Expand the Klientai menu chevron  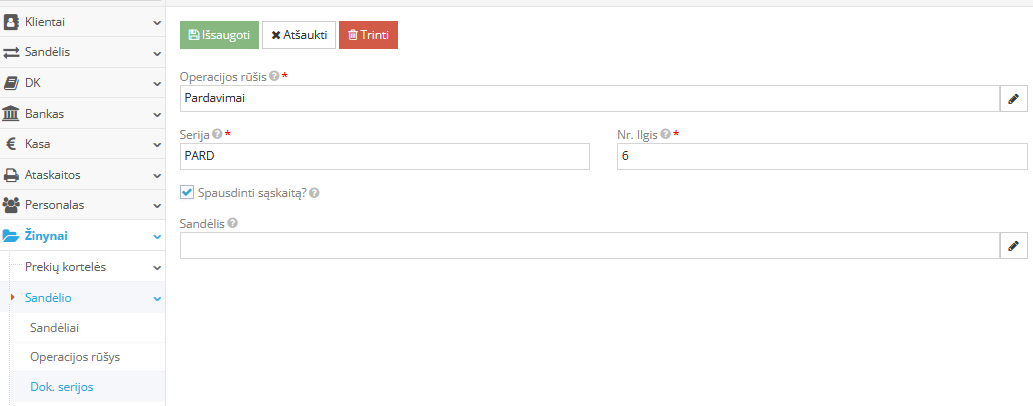click(x=157, y=21)
